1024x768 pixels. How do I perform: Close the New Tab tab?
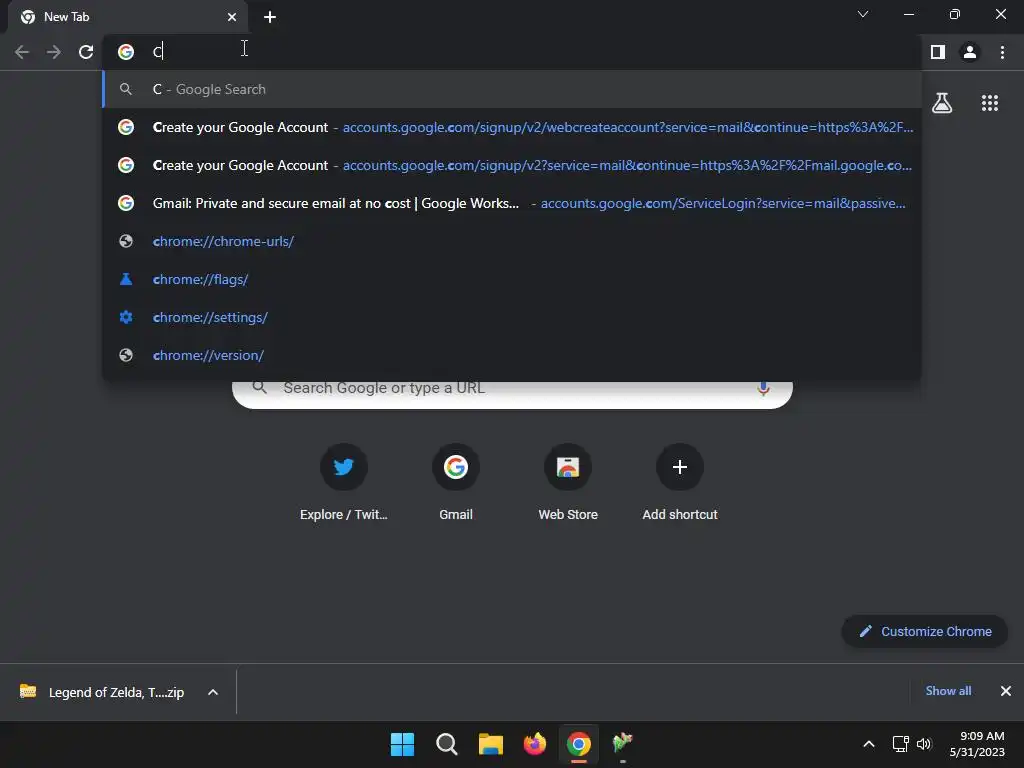point(232,17)
